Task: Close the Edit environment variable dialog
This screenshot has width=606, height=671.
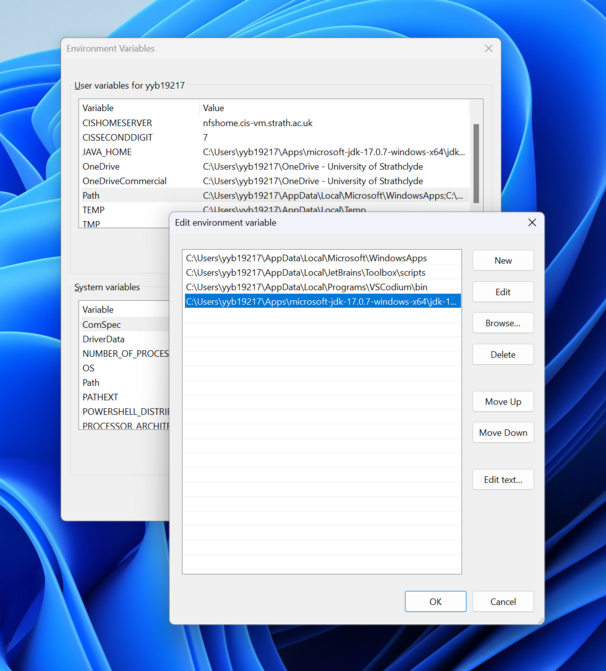Action: pos(532,222)
